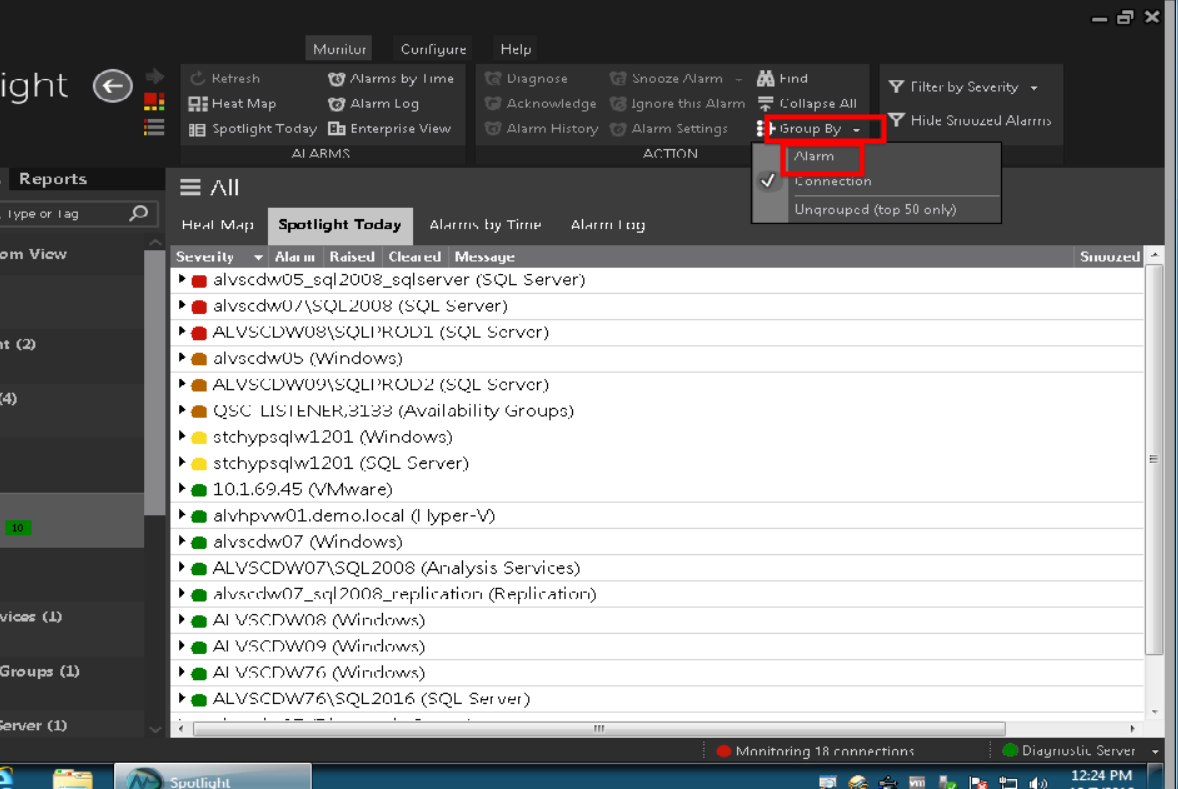This screenshot has width=1178, height=789.
Task: Select the Spotlight Today tab
Action: (x=340, y=225)
